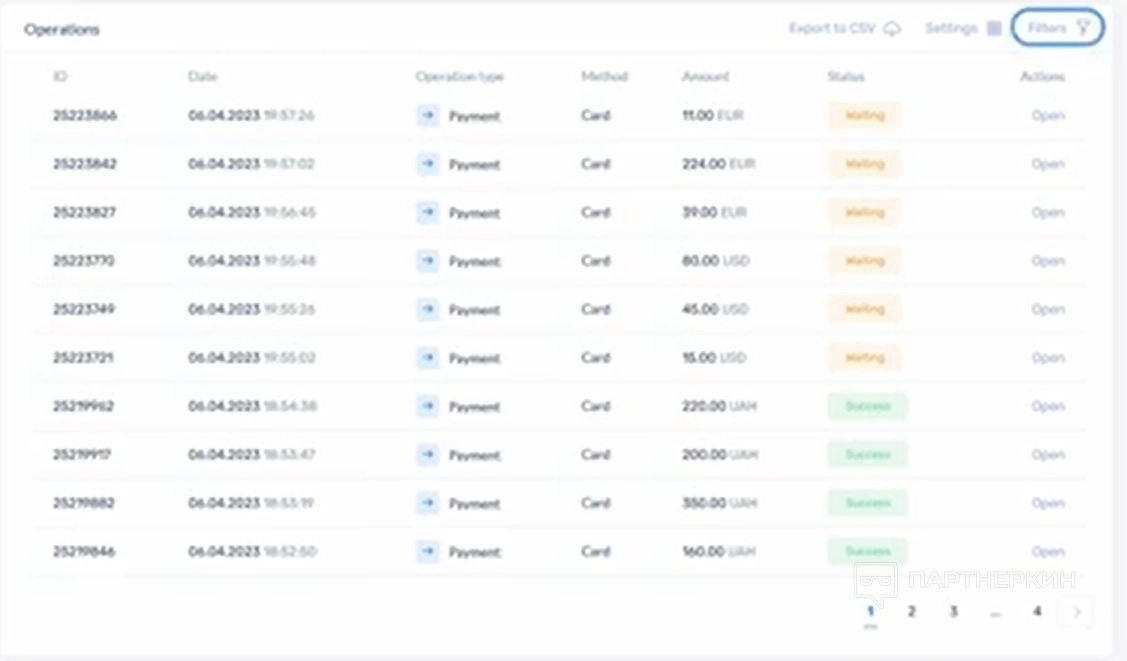Click the Date column header
1127x661 pixels.
pyautogui.click(x=202, y=76)
